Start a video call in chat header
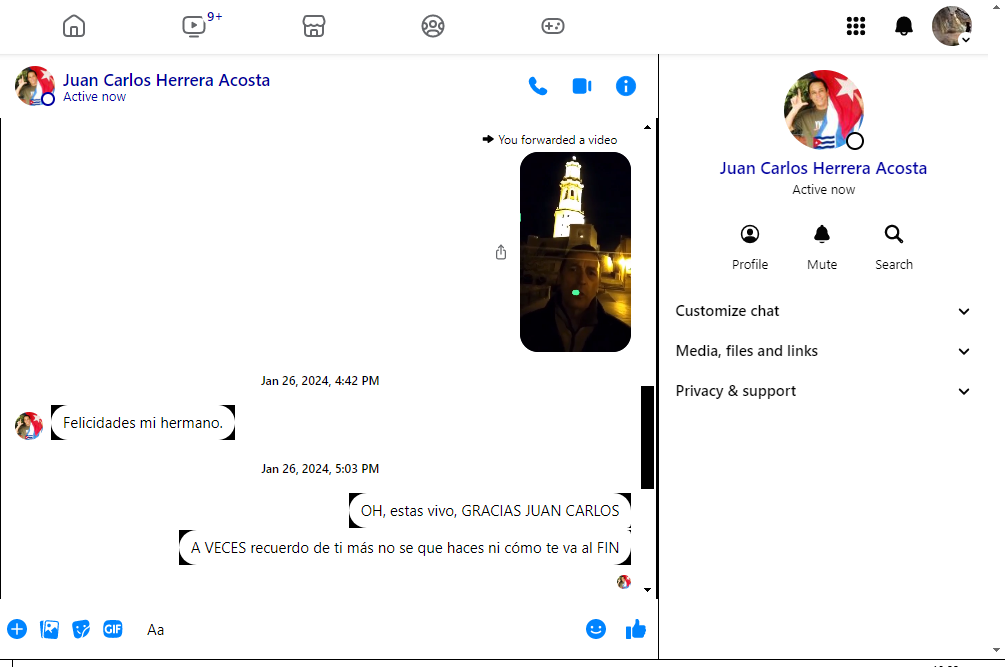1005x667 pixels. [582, 86]
